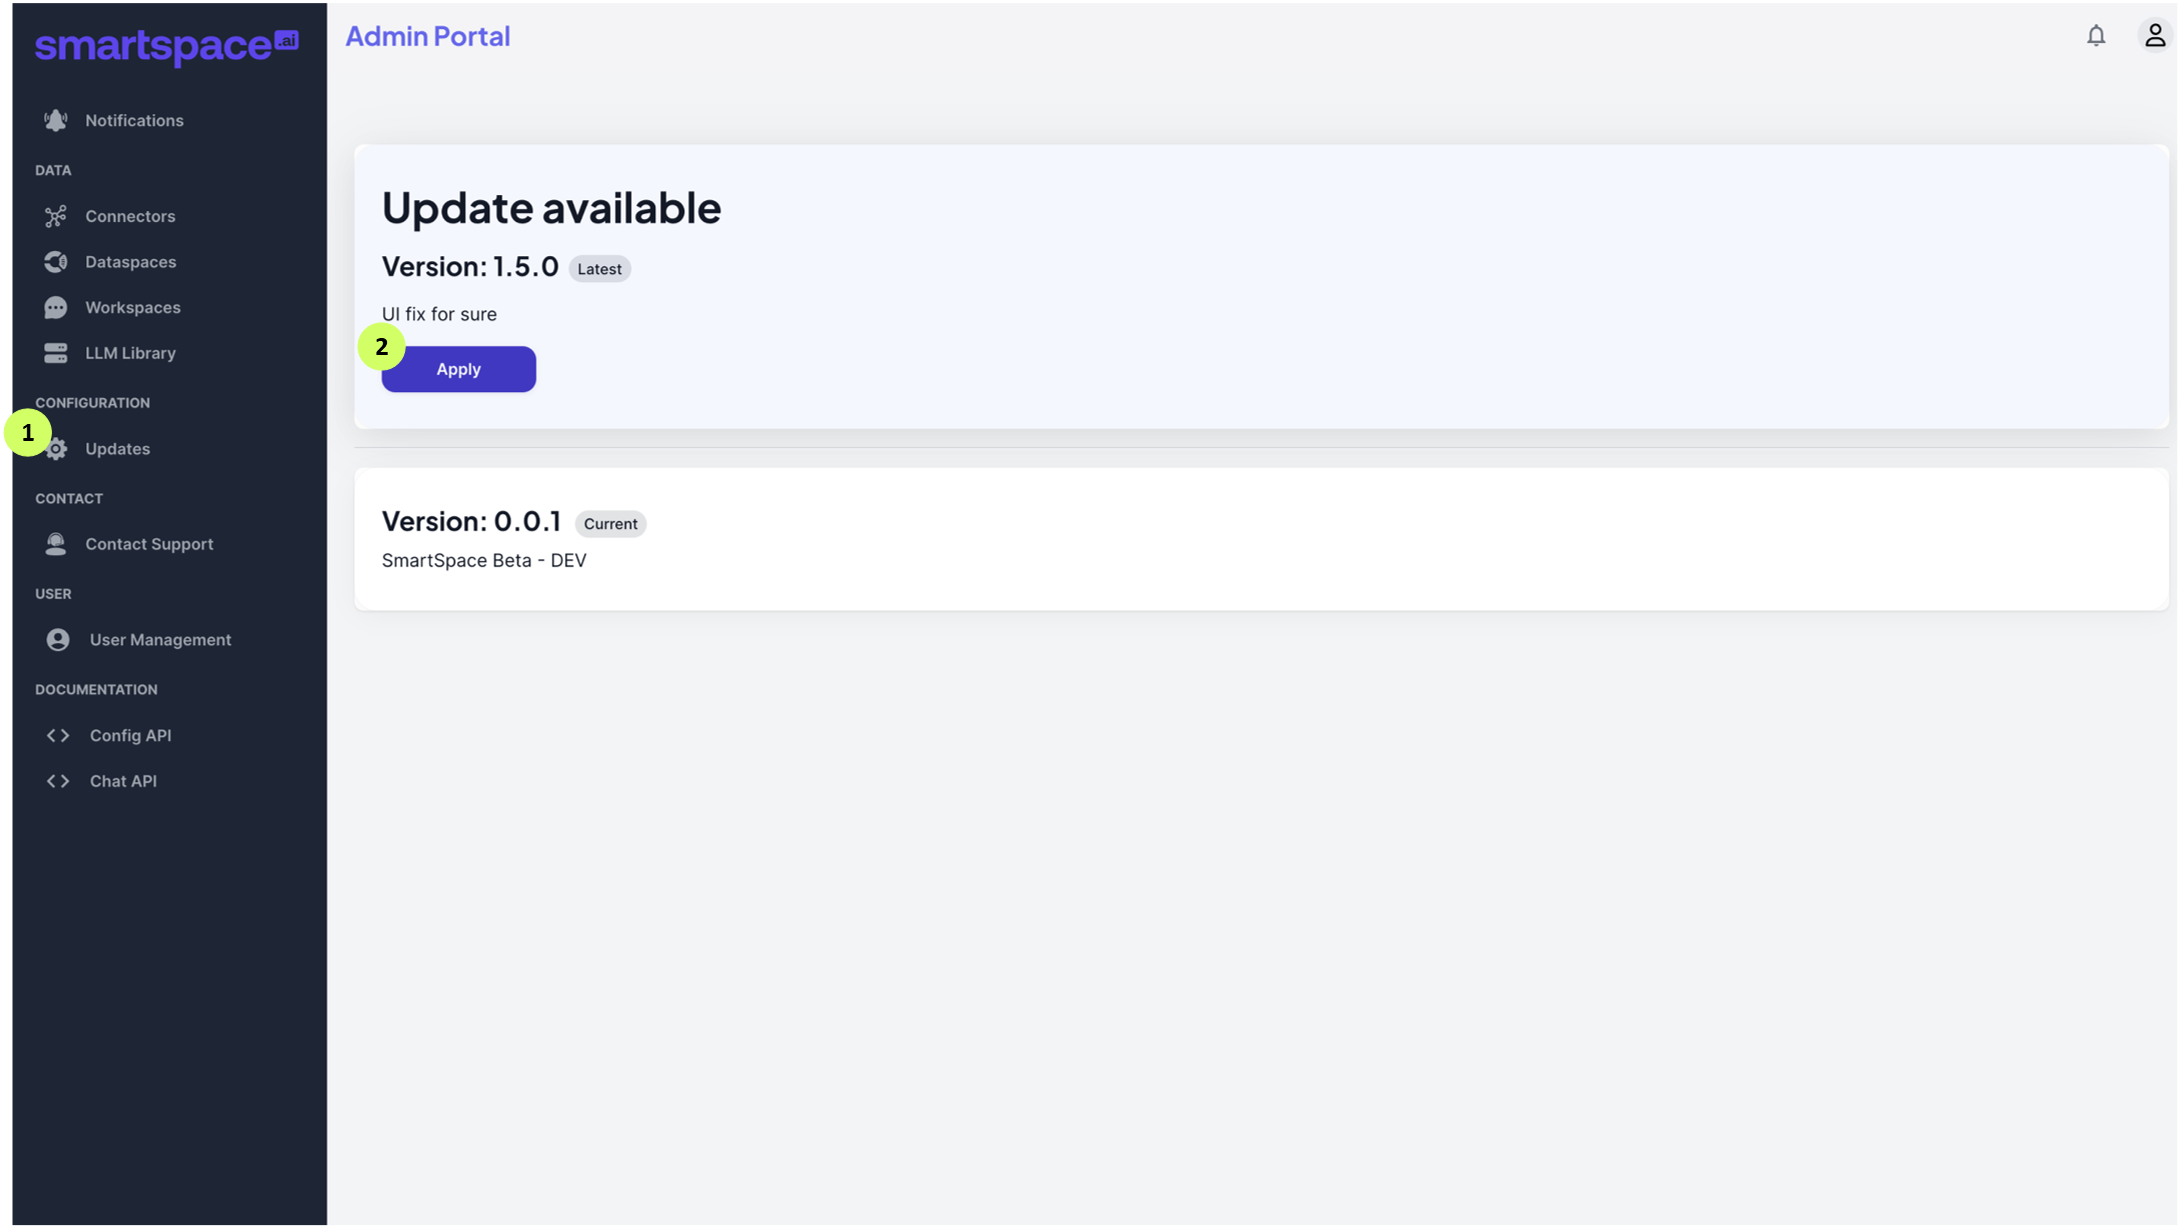The image size is (2181, 1229).
Task: Click the Chat API code brackets icon
Action: pos(58,781)
